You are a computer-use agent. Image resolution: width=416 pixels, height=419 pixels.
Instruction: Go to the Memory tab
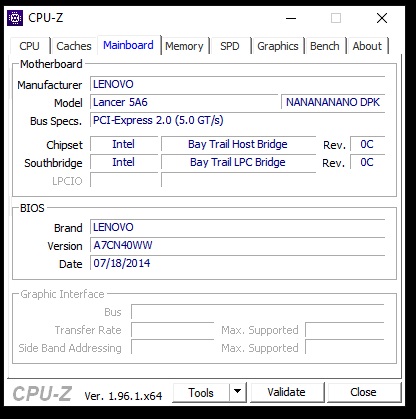click(x=184, y=46)
